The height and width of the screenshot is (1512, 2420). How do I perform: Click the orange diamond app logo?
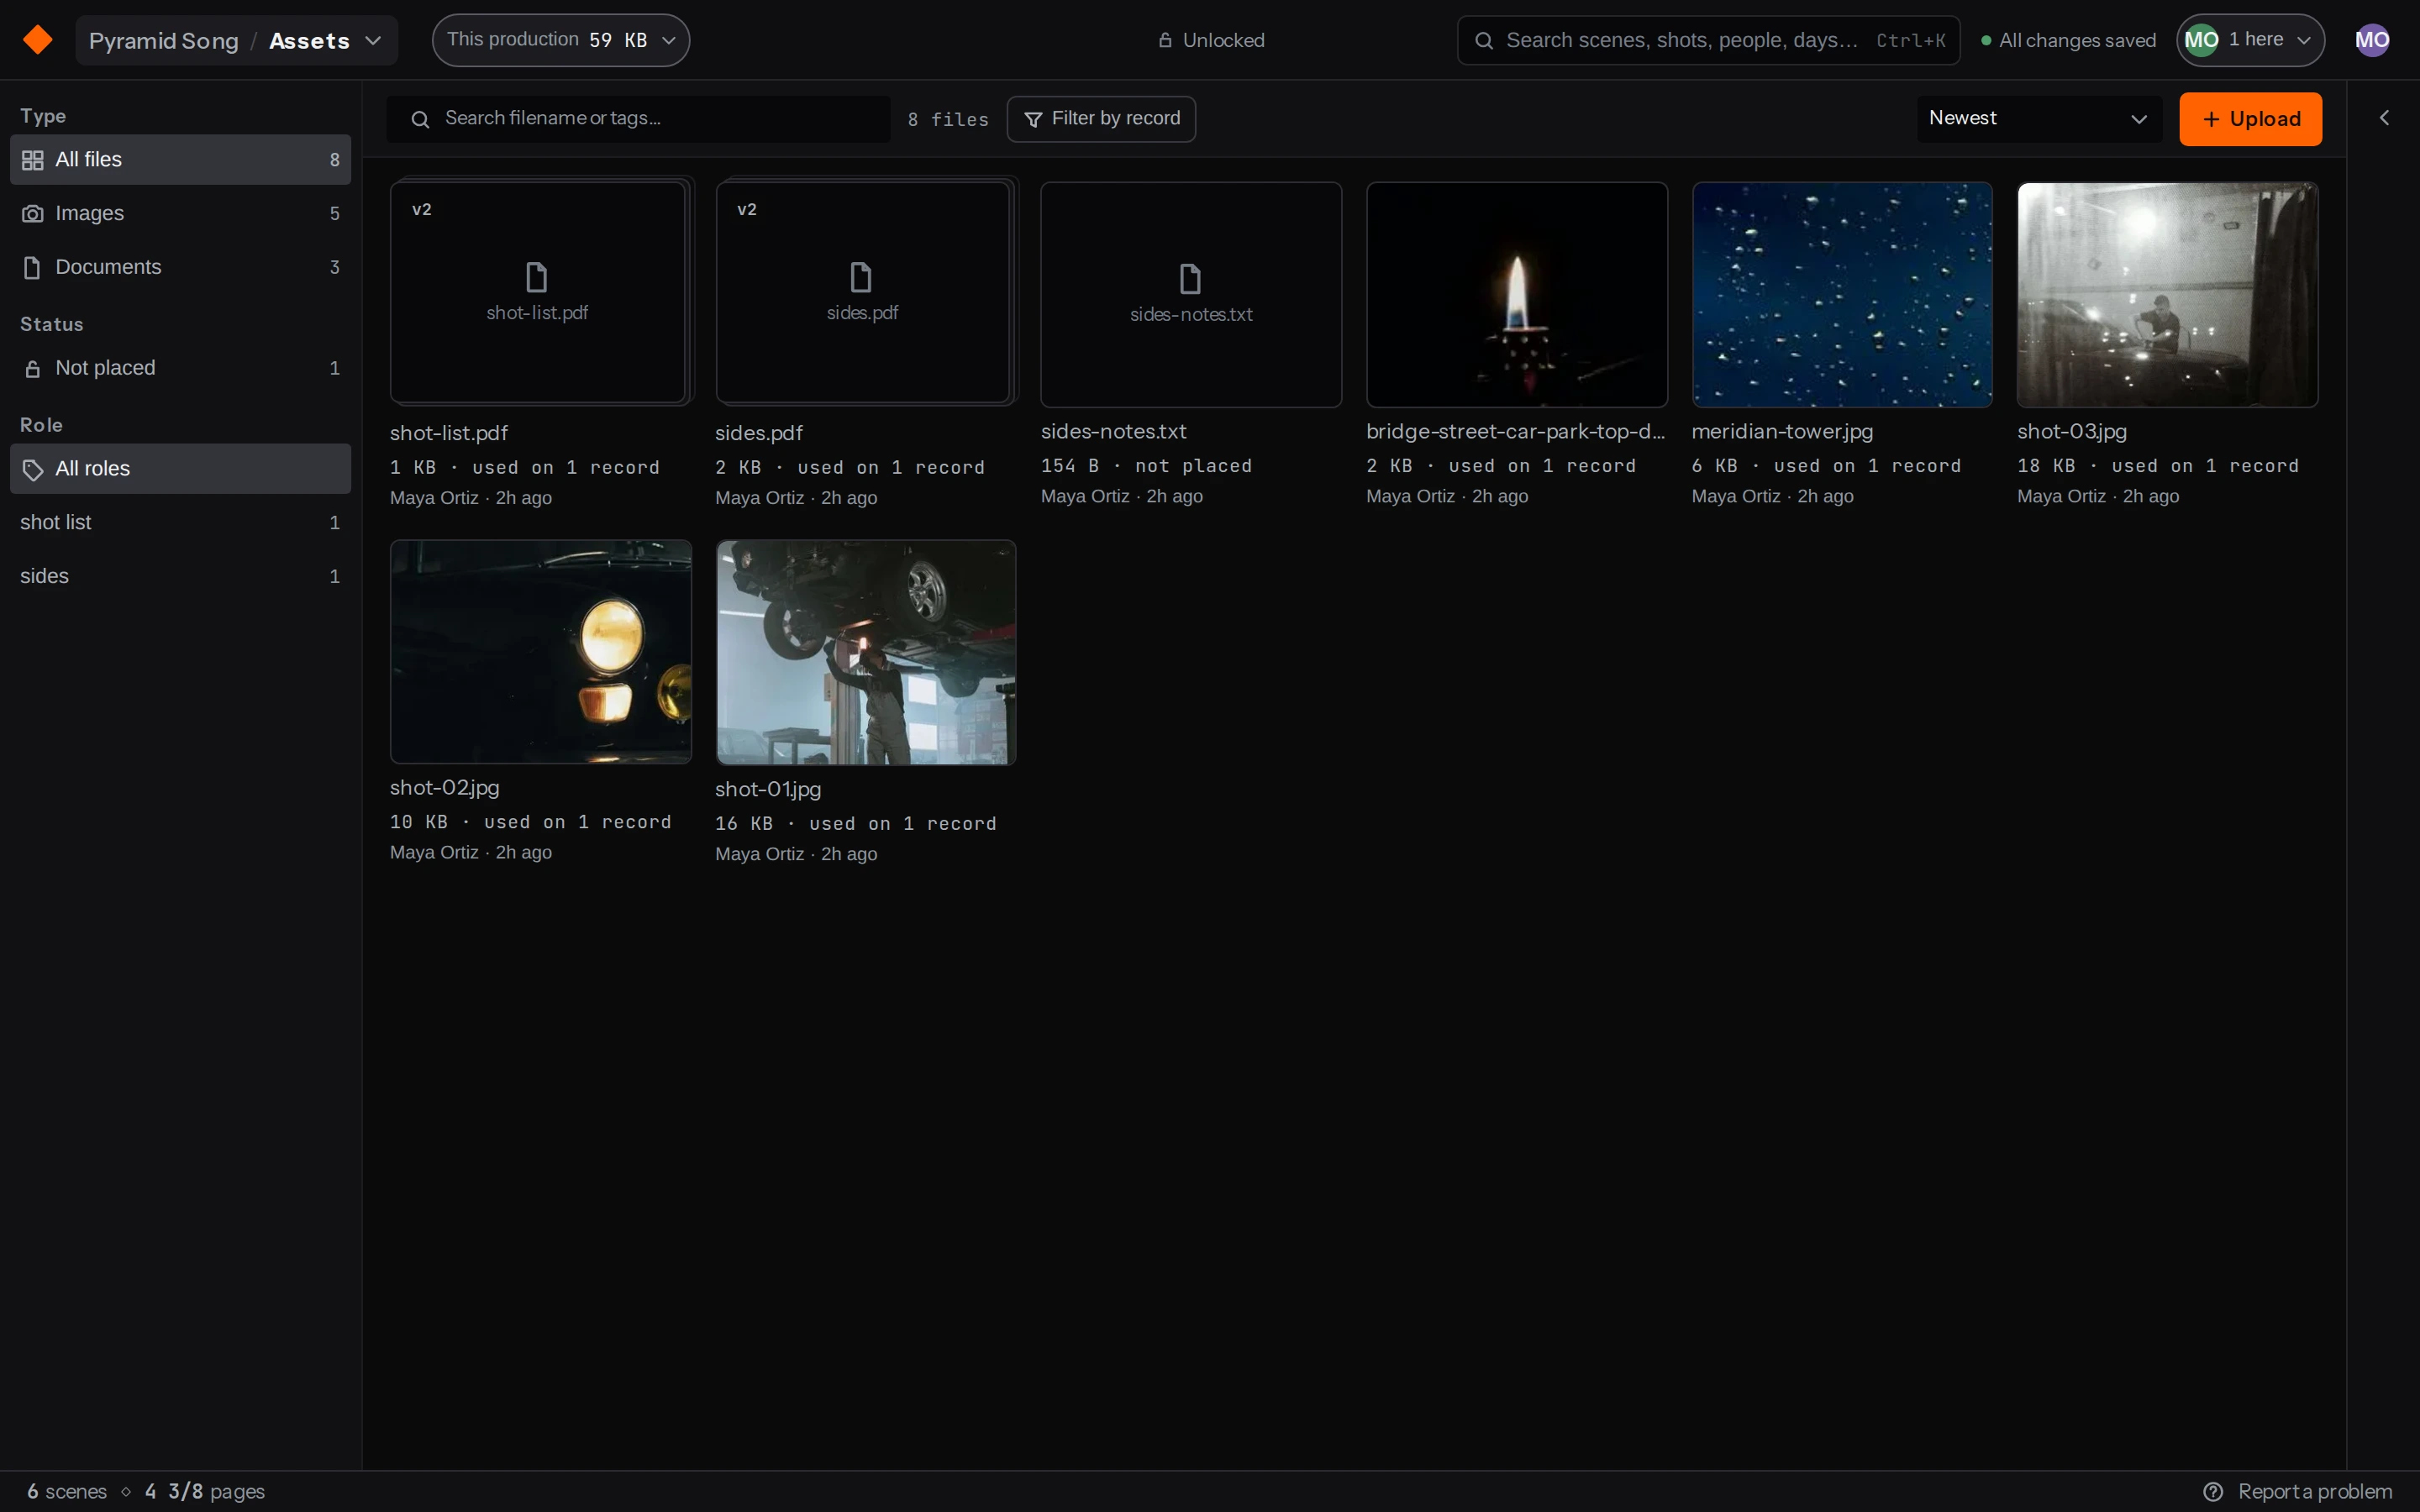(x=38, y=40)
